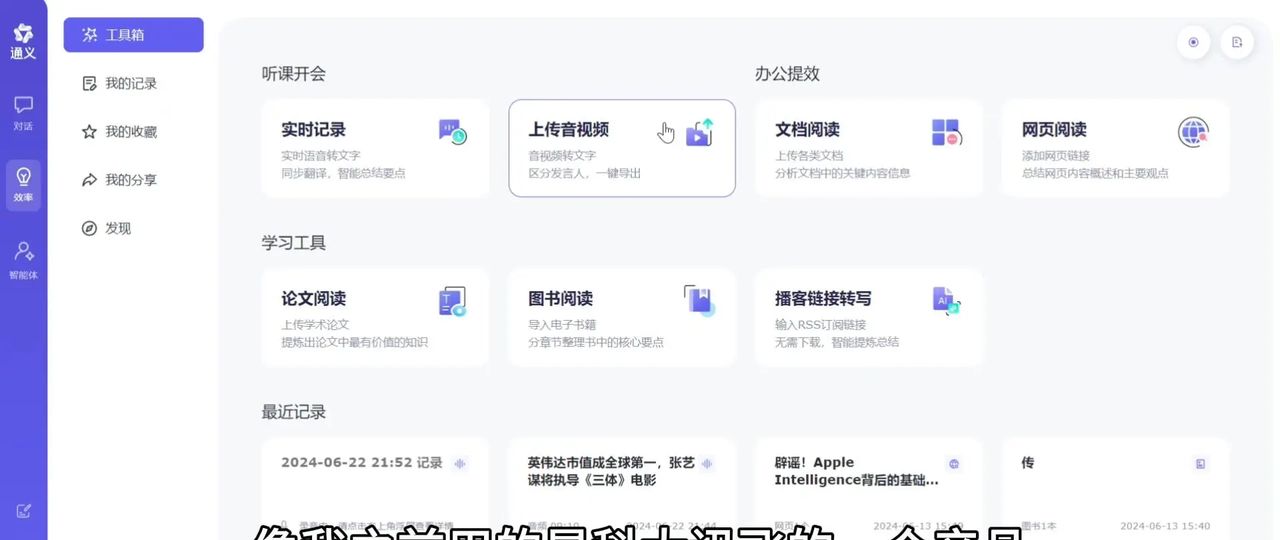Click 总结网页内容概述和主要观点 text
This screenshot has width=1280, height=540.
coord(1095,173)
